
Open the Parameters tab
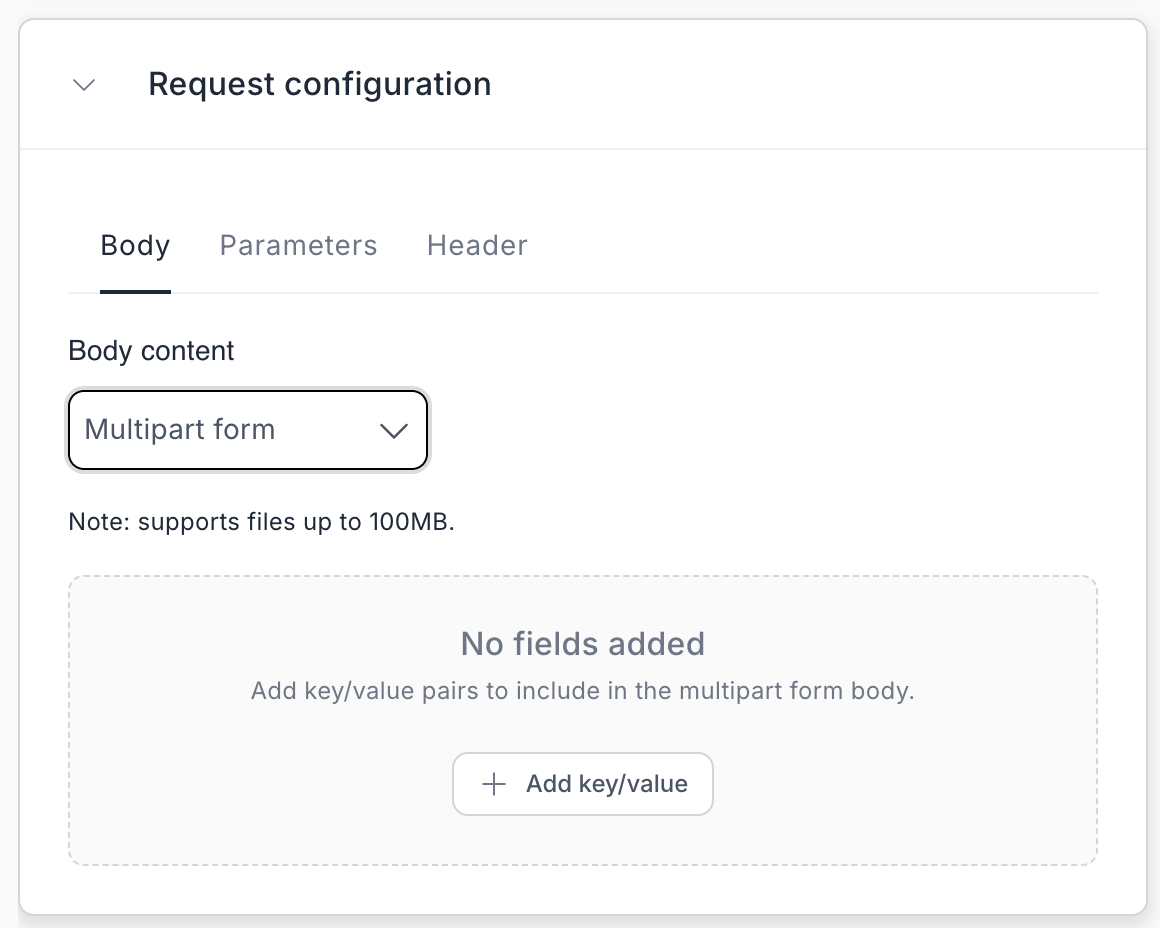(x=298, y=246)
